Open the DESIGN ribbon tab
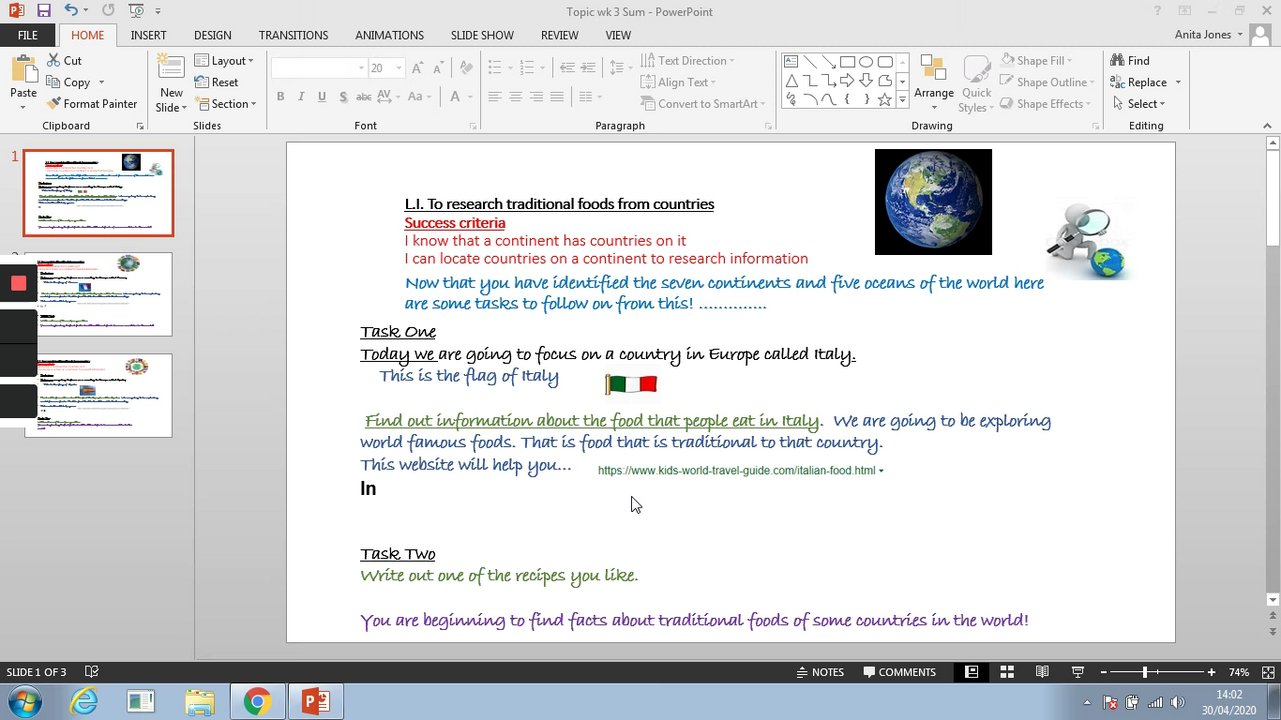The width and height of the screenshot is (1281, 720). 212,35
